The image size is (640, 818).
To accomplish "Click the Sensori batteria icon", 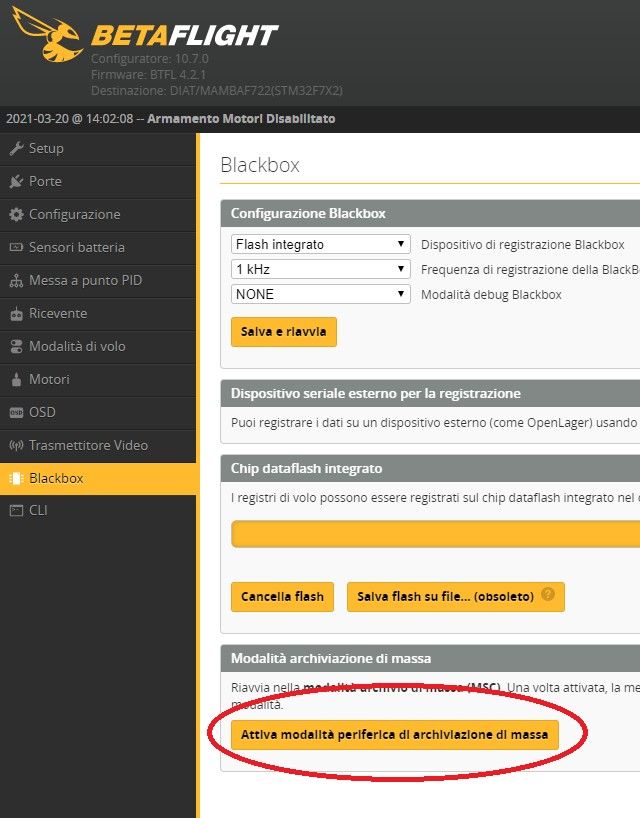I will [15, 248].
